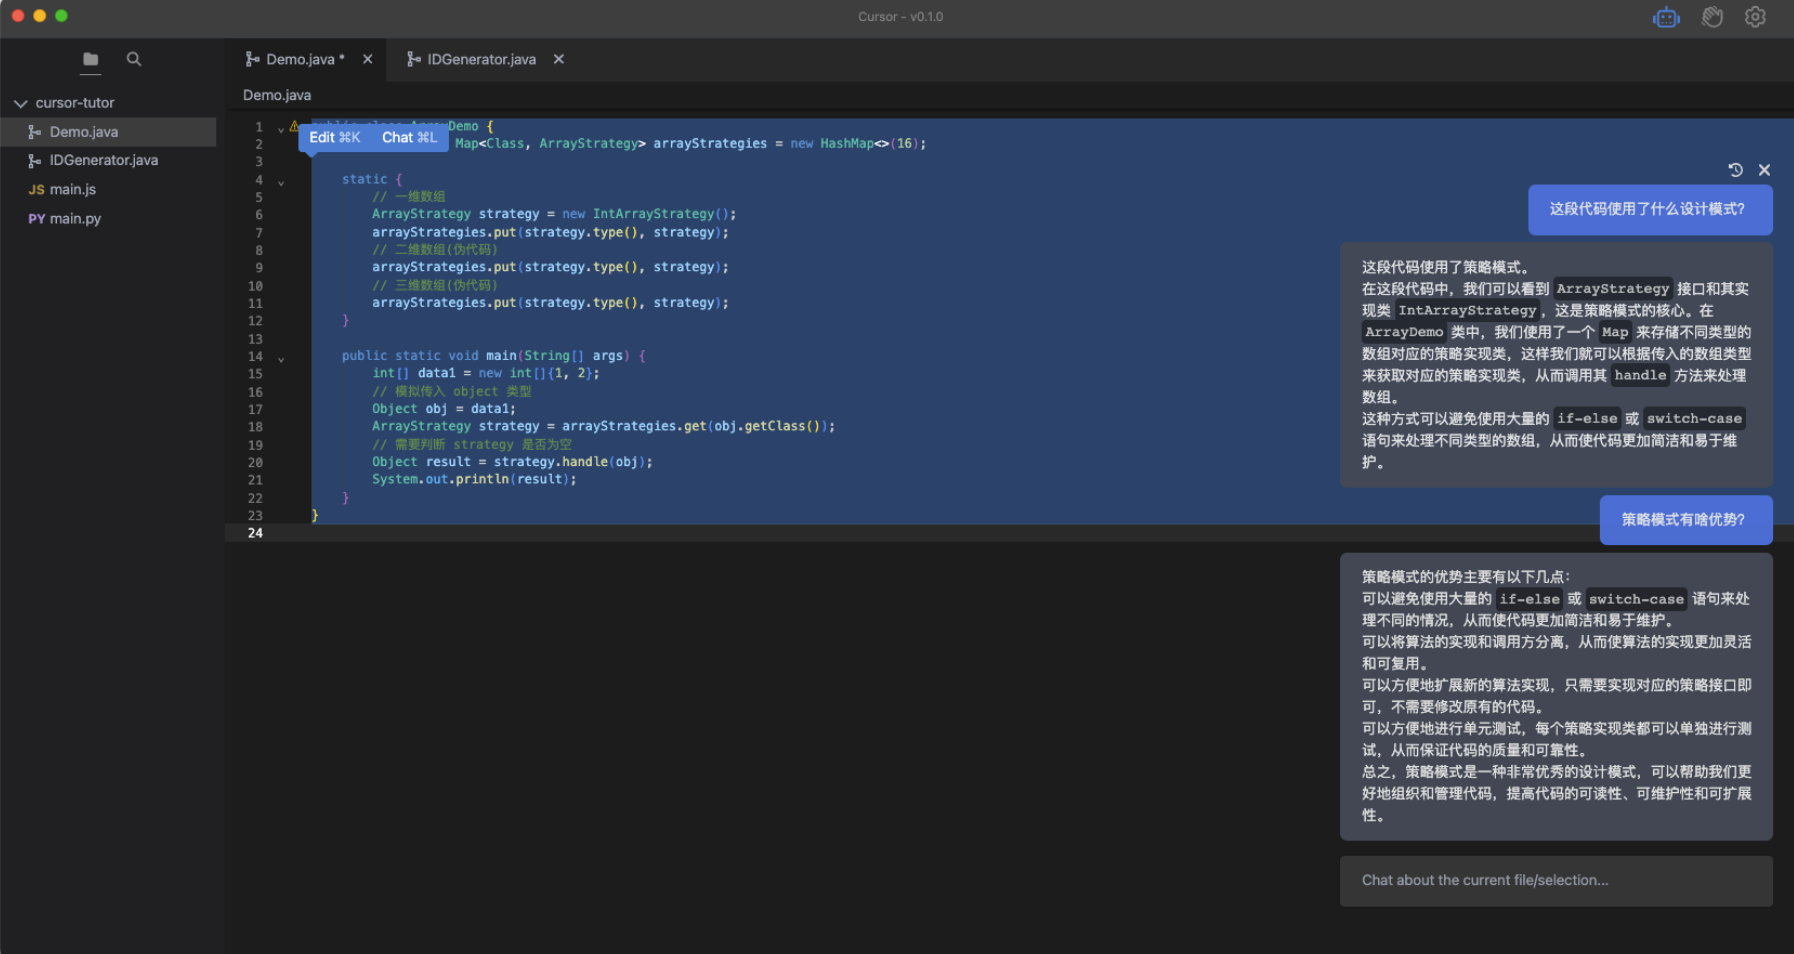Click the chat history clock icon

coord(1735,170)
